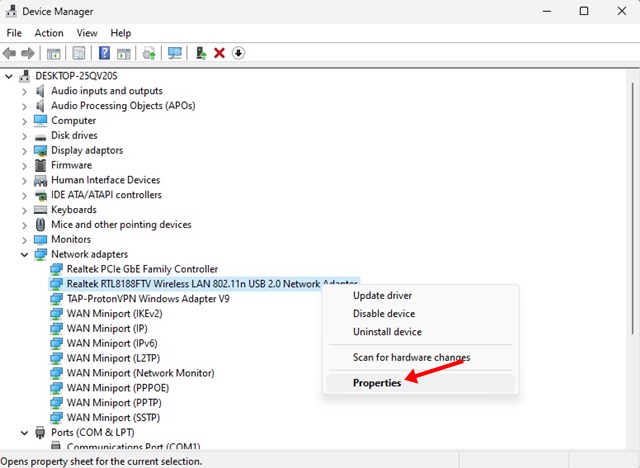Choose Uninstall device in context menu
The width and height of the screenshot is (640, 468).
420,331
